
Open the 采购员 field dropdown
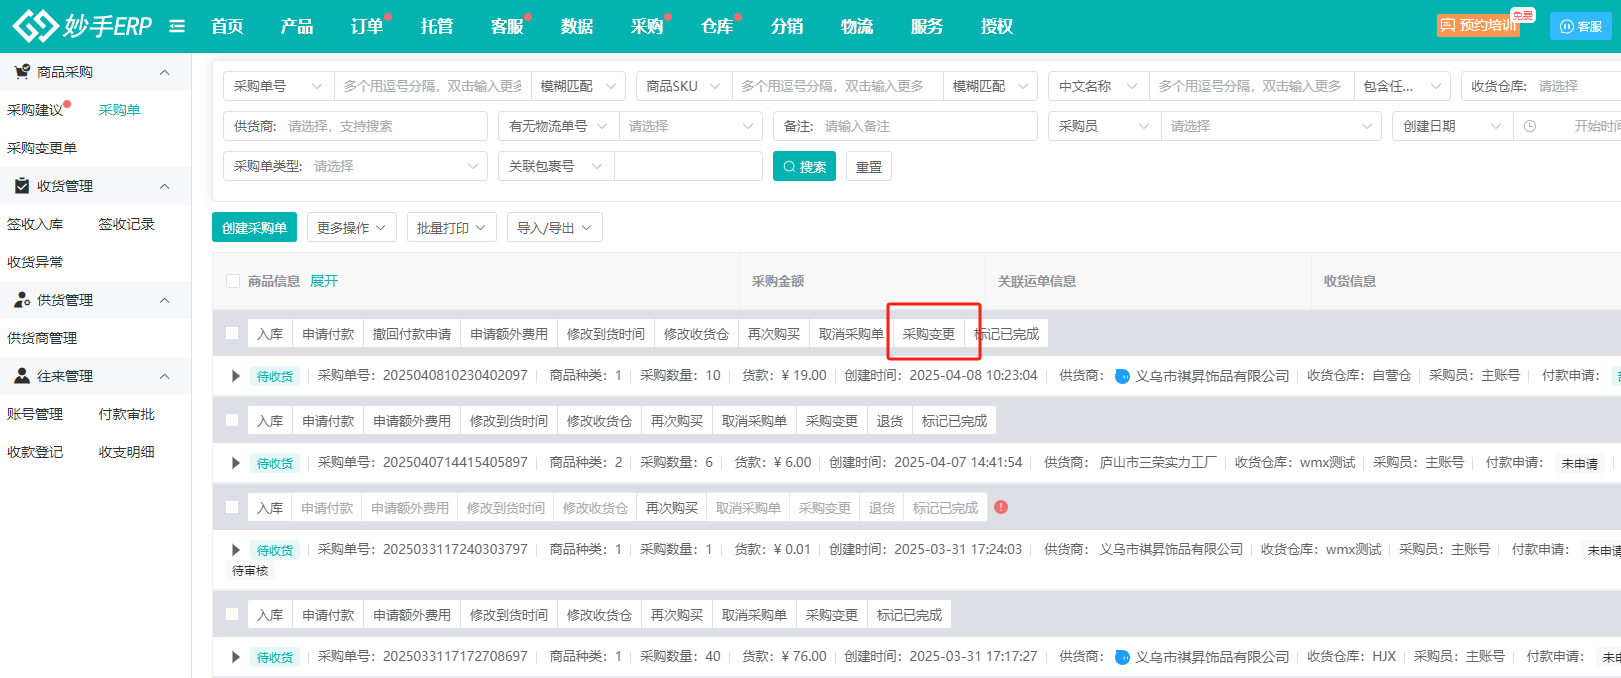(x=1104, y=126)
